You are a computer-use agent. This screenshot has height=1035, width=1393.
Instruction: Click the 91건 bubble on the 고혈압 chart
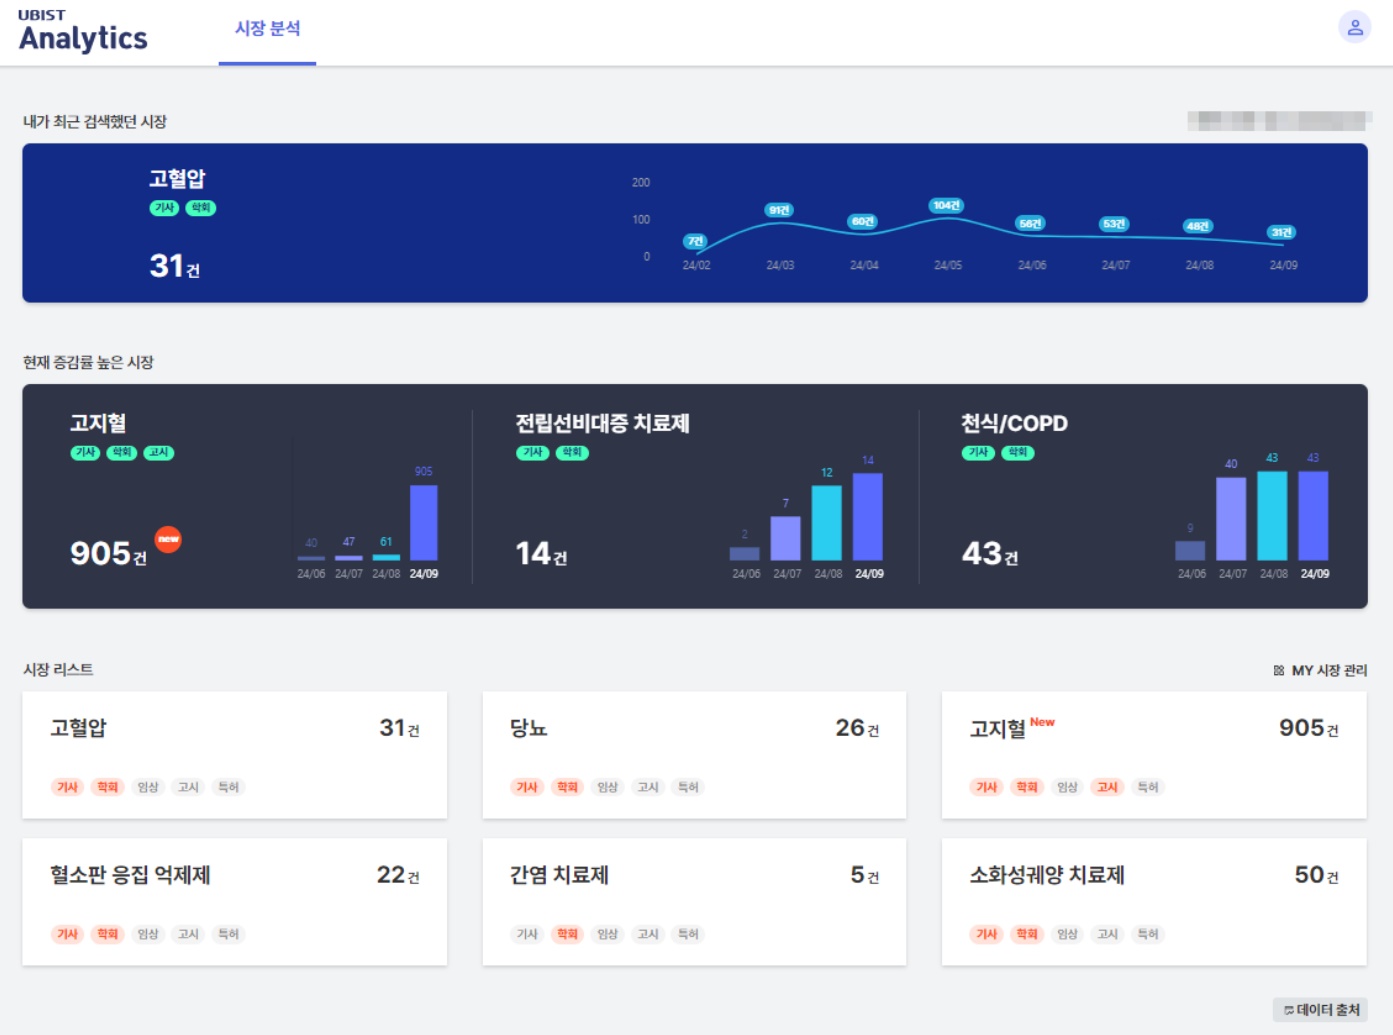(779, 210)
